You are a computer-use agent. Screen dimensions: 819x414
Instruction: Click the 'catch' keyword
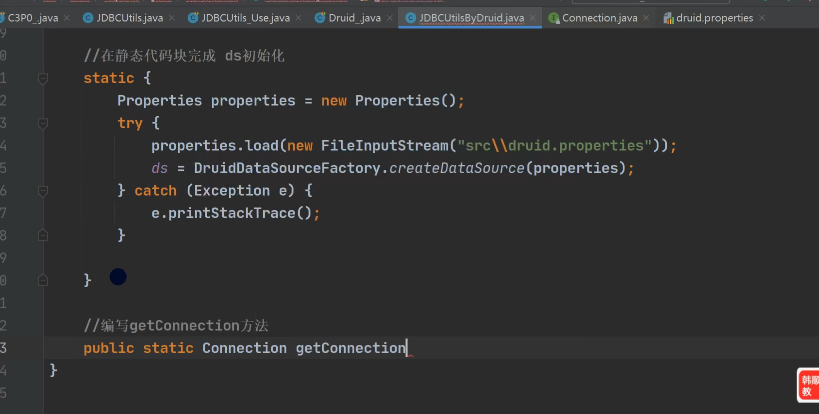(x=155, y=191)
